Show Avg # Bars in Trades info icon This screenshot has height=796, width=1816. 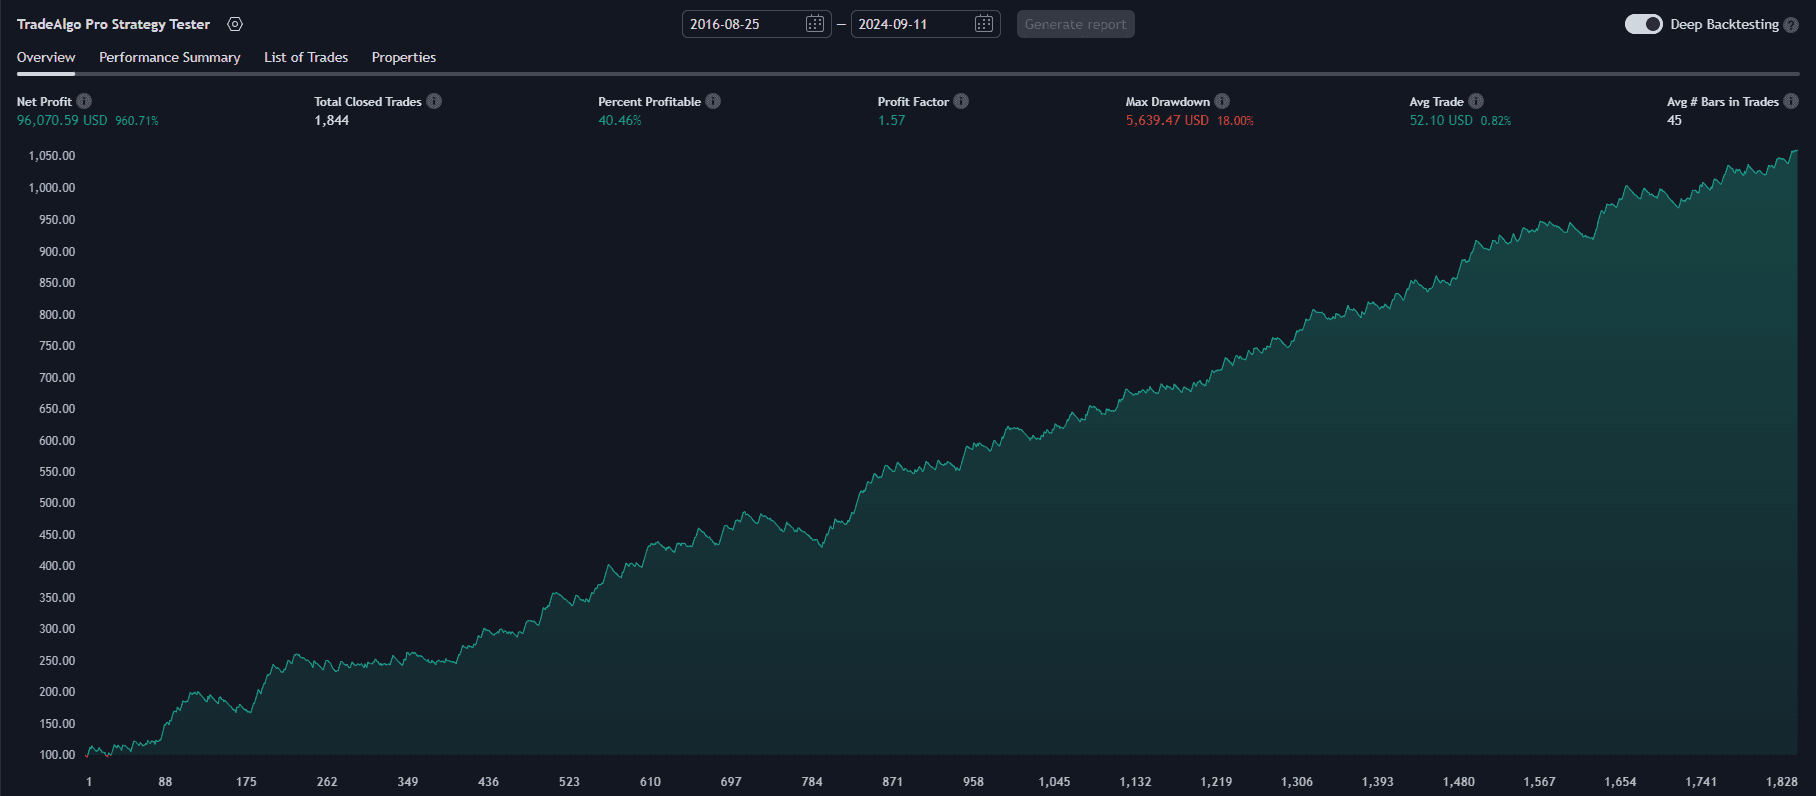pos(1791,101)
